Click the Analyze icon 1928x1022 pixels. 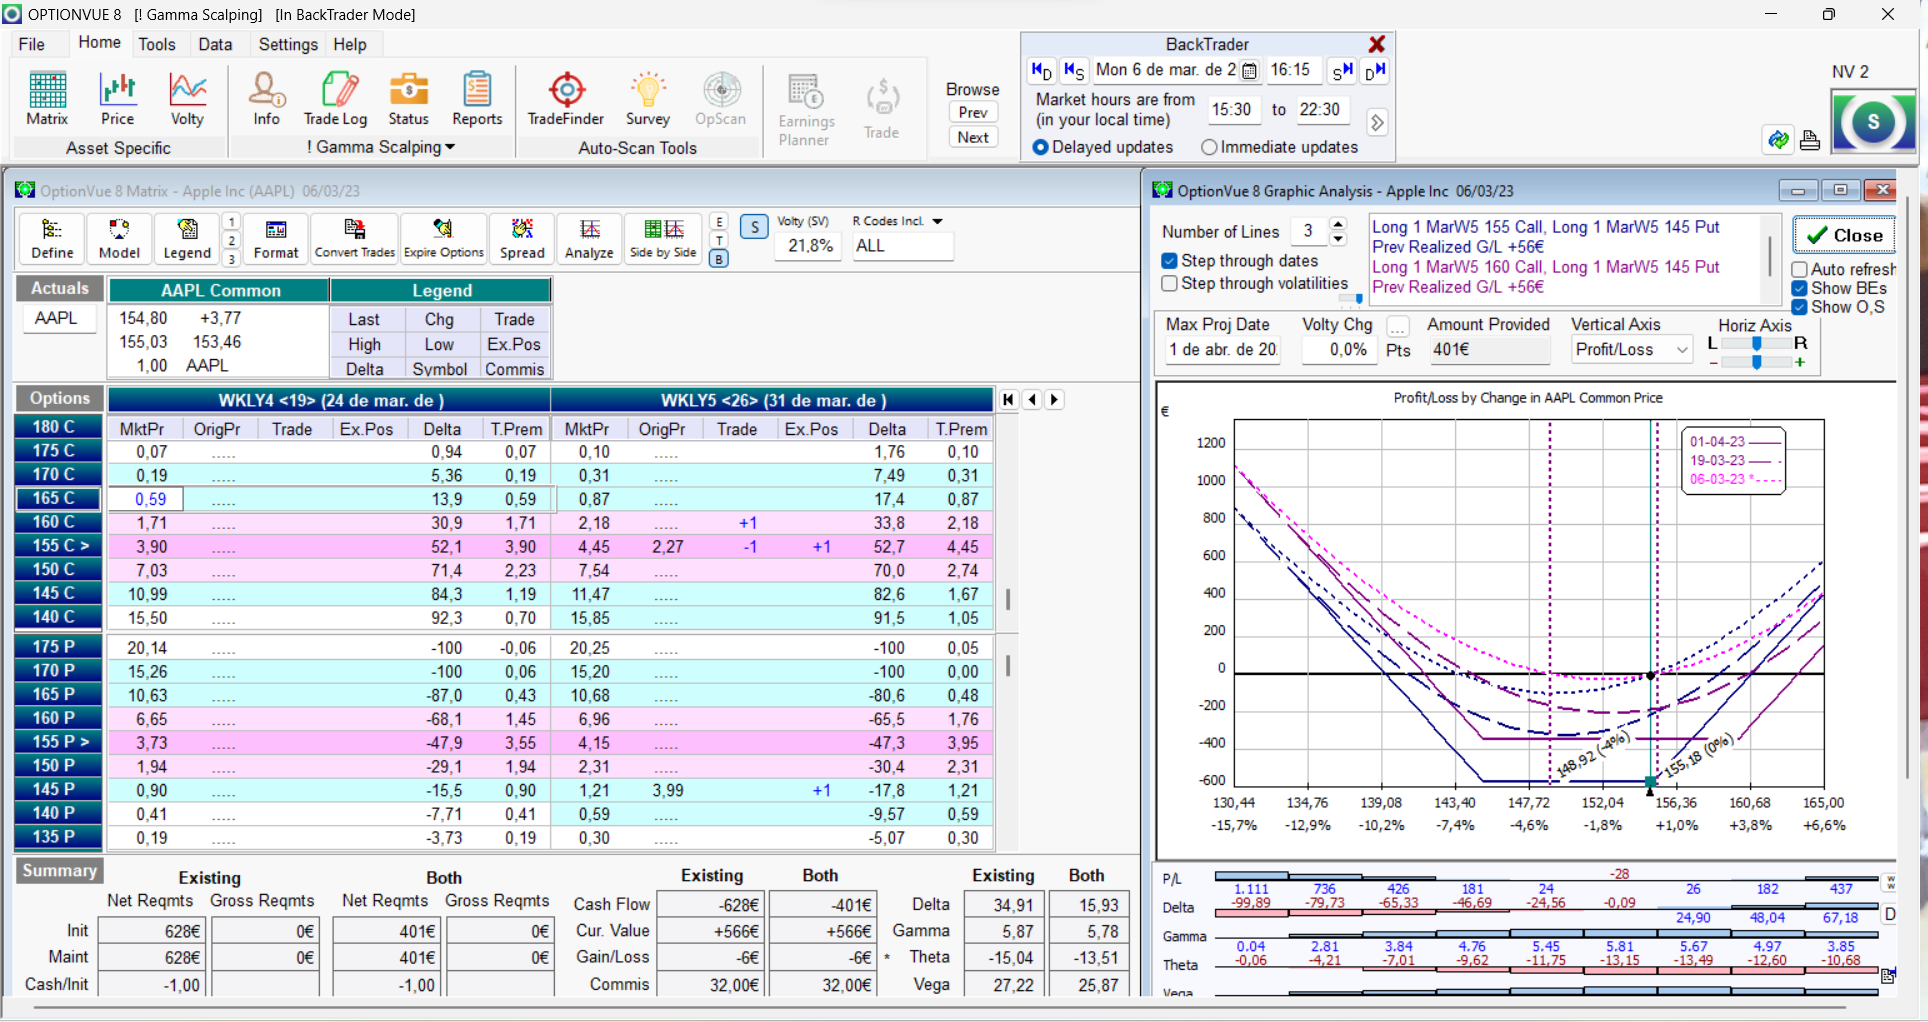coord(589,239)
